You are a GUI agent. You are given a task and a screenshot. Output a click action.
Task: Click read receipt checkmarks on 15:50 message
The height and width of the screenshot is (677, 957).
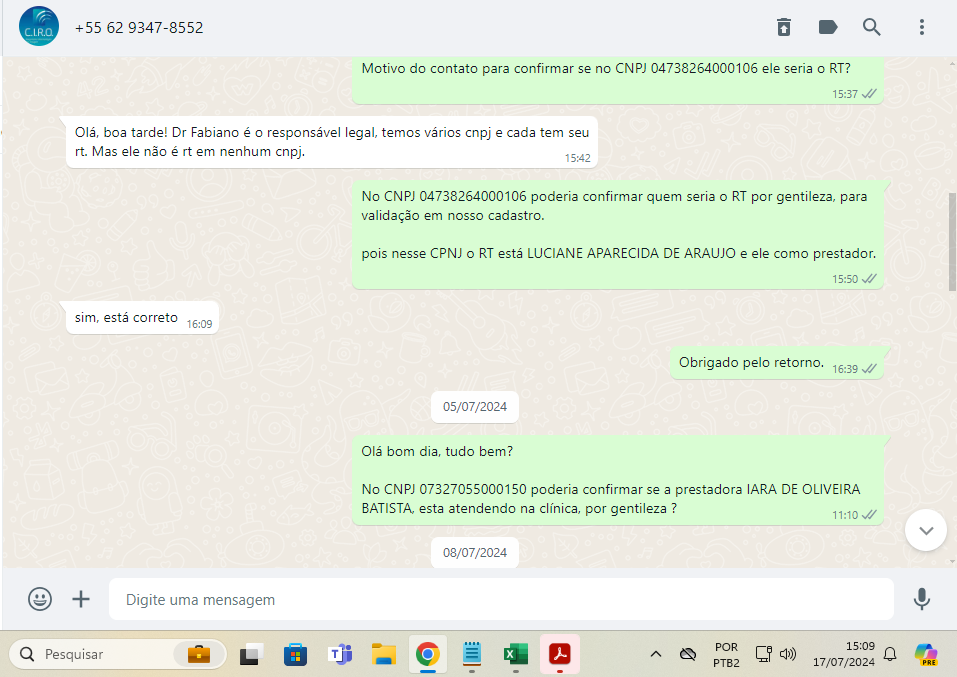point(869,278)
